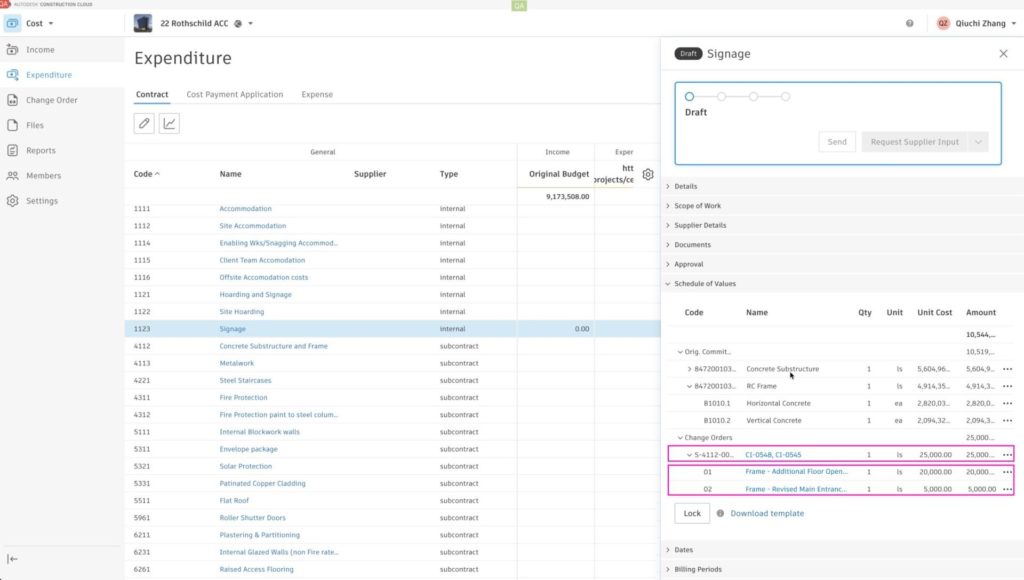Select Expenditure in the sidebar
1024x580 pixels.
49,75
